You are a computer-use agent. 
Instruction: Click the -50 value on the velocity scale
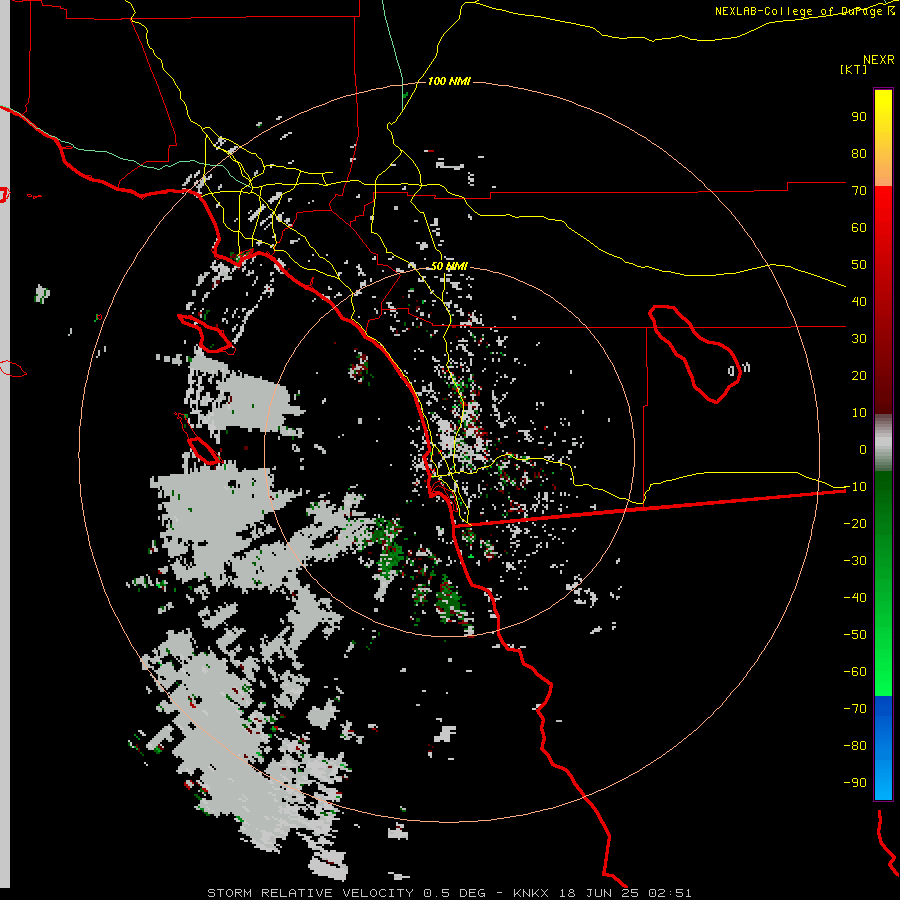(855, 634)
